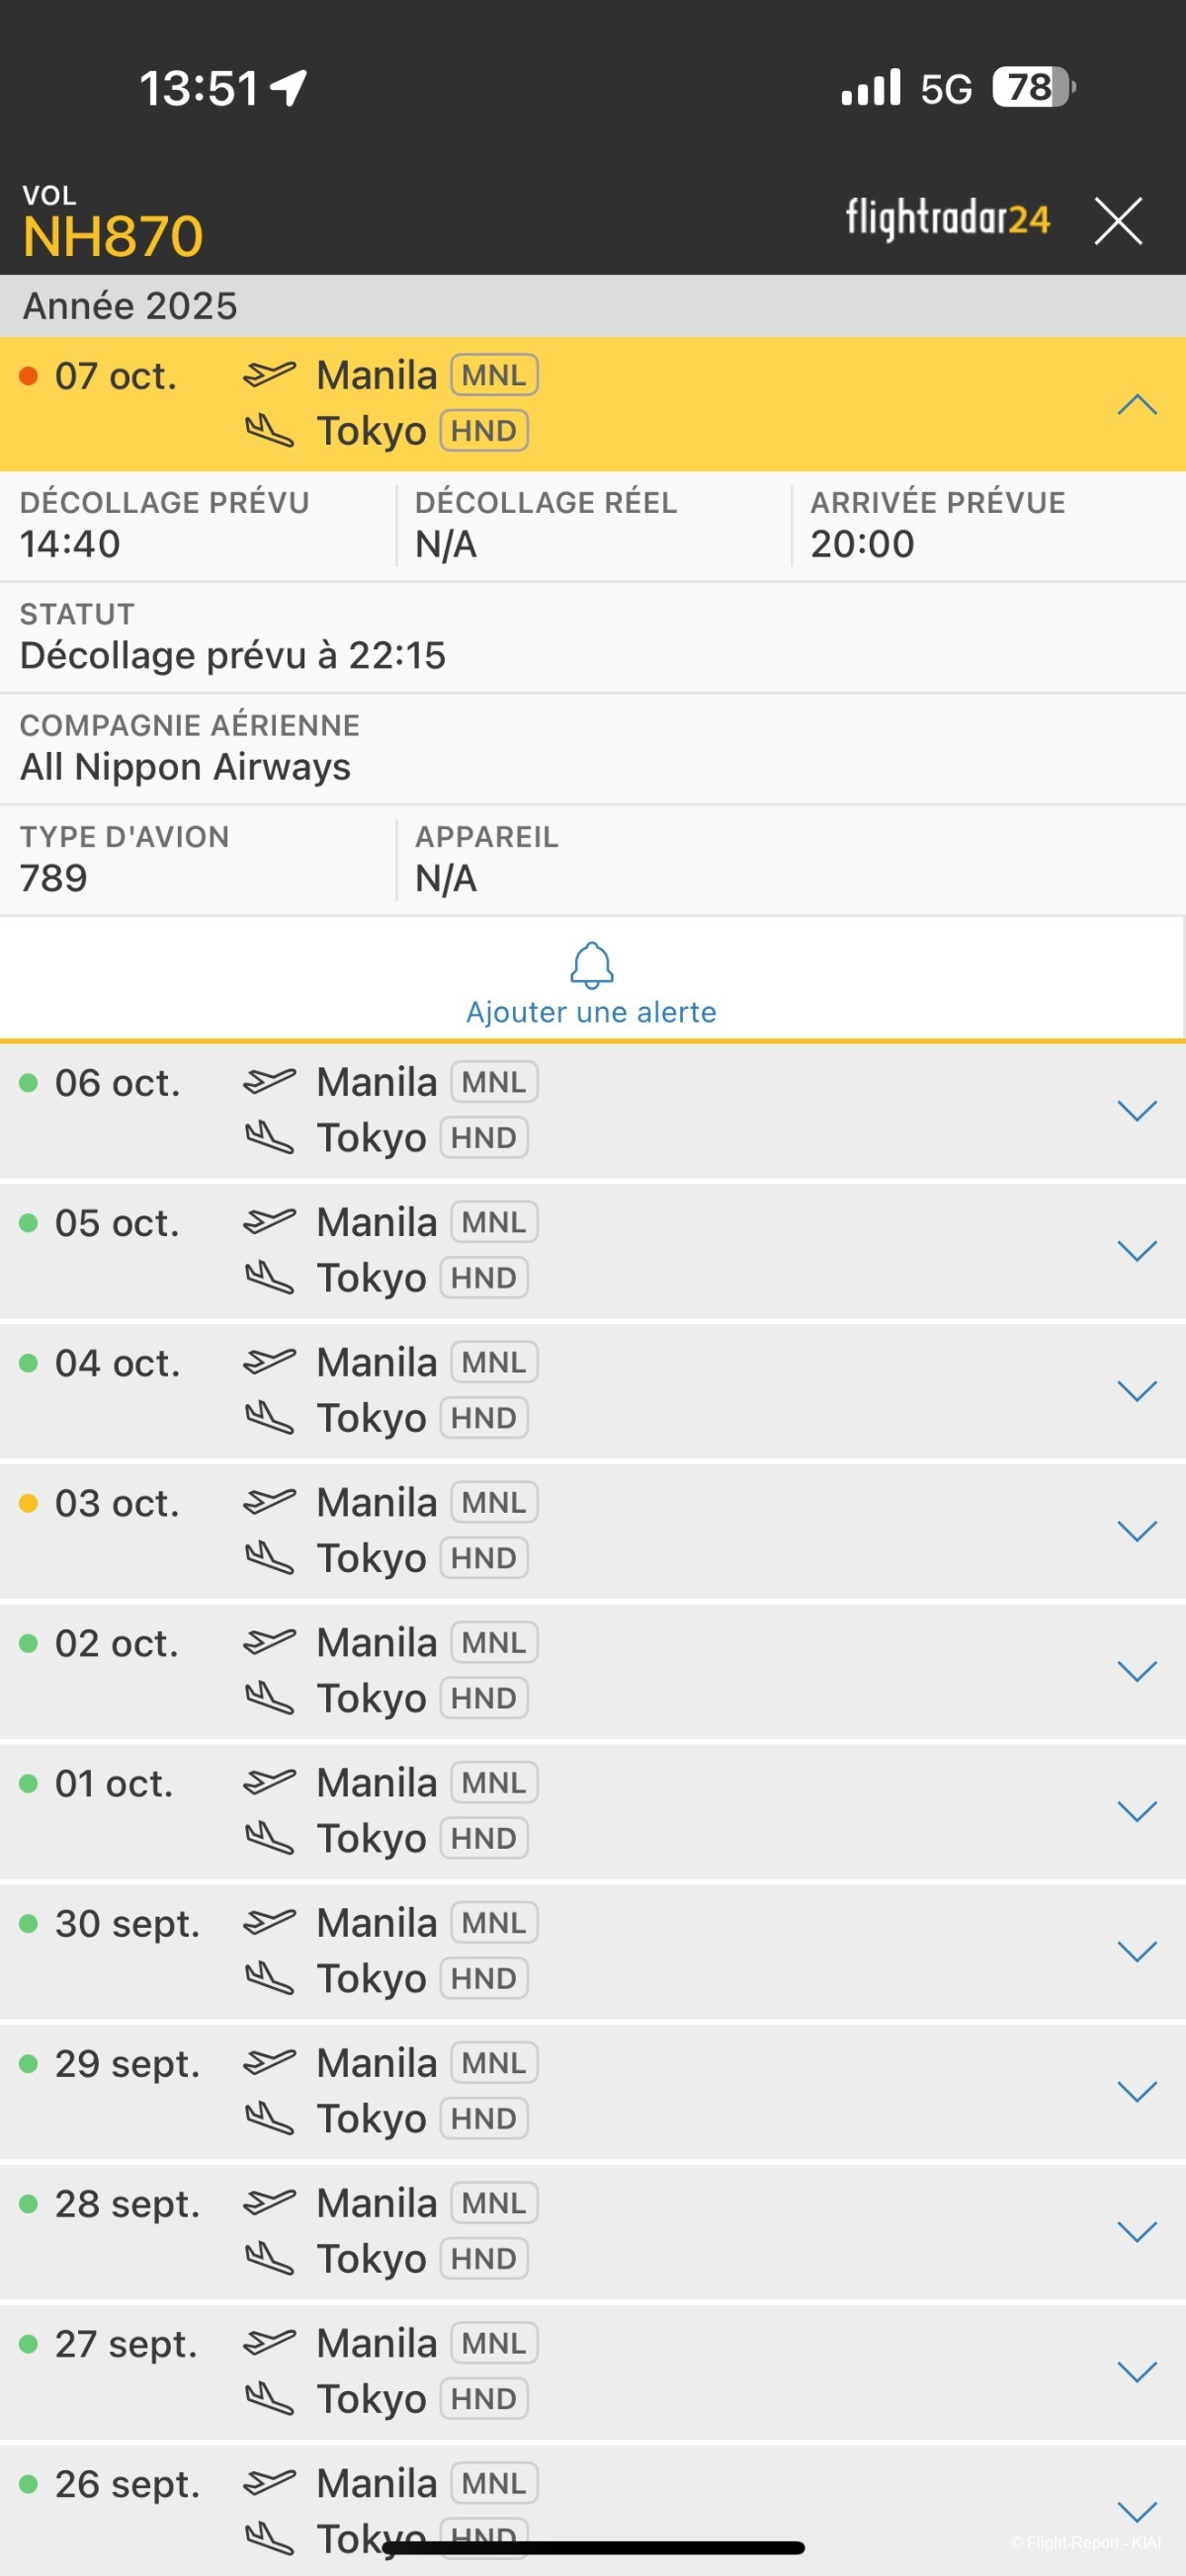
Task: Close the NH870 flight history panel
Action: tap(1117, 221)
